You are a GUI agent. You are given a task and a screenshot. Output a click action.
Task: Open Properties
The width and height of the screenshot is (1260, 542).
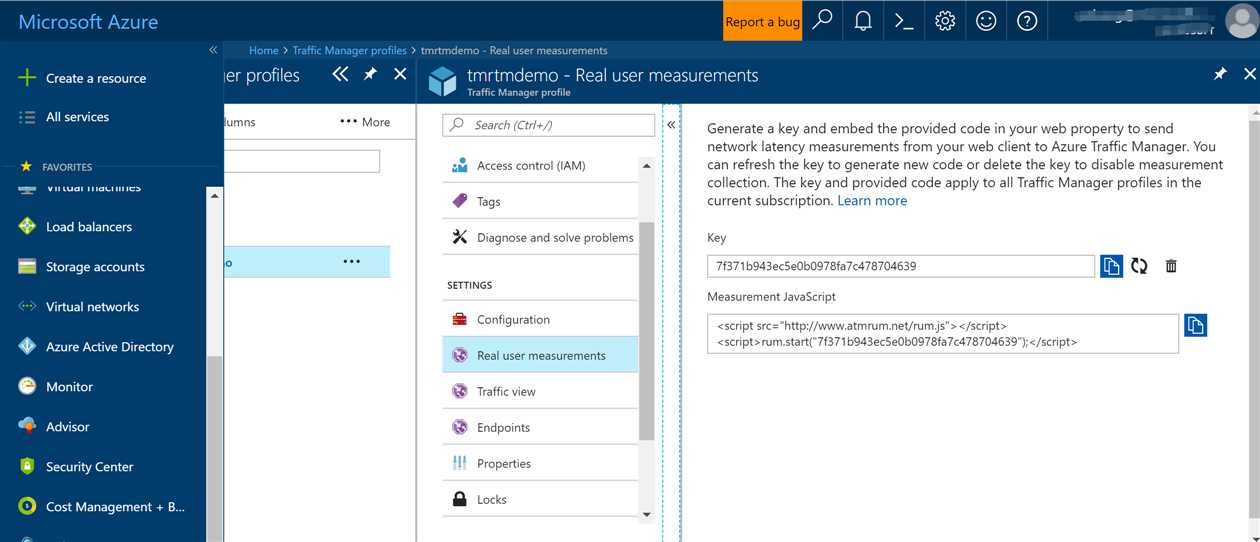[540, 464]
